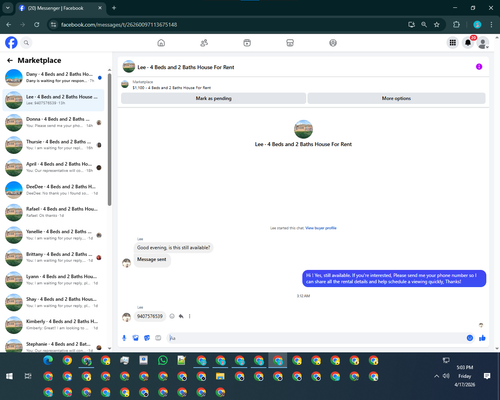Screen dimensions: 500x400
Task: Choose a GIF icon in composer
Action: click(x=158, y=338)
